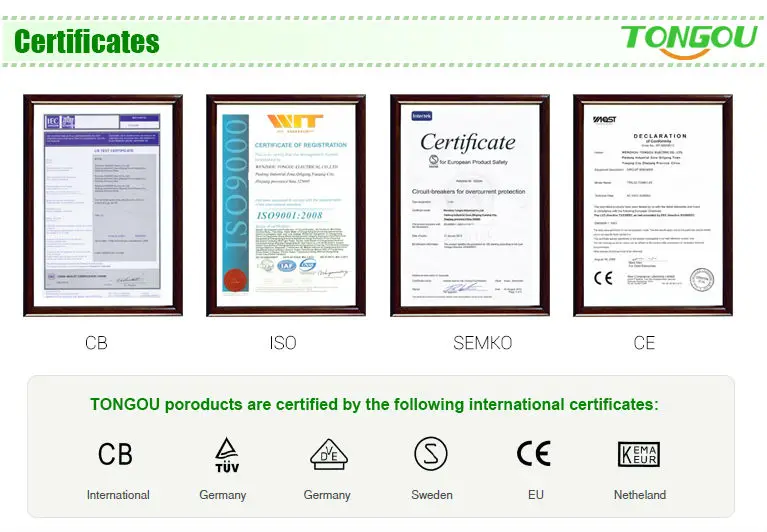Click the ISO9001:2008 text on certificate
This screenshot has width=767, height=532.
(290, 216)
